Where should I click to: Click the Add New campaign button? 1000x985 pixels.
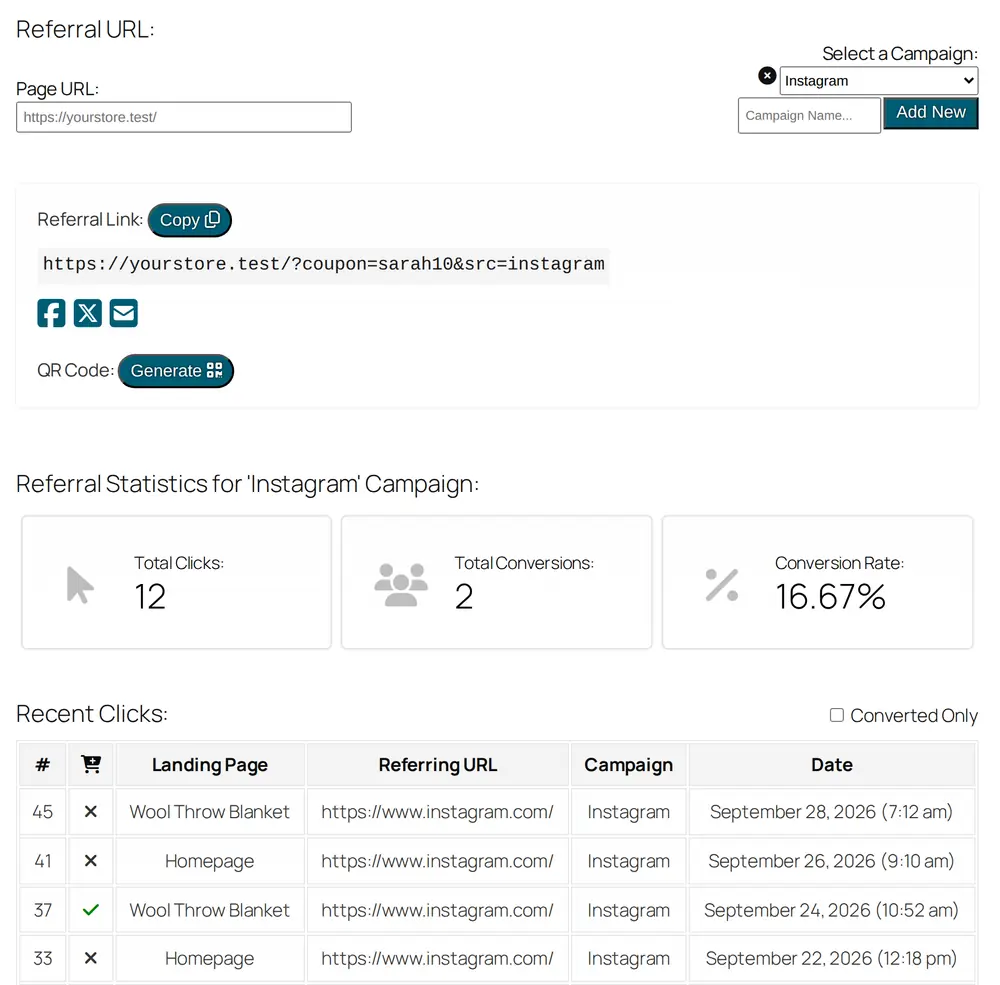pyautogui.click(x=930, y=113)
